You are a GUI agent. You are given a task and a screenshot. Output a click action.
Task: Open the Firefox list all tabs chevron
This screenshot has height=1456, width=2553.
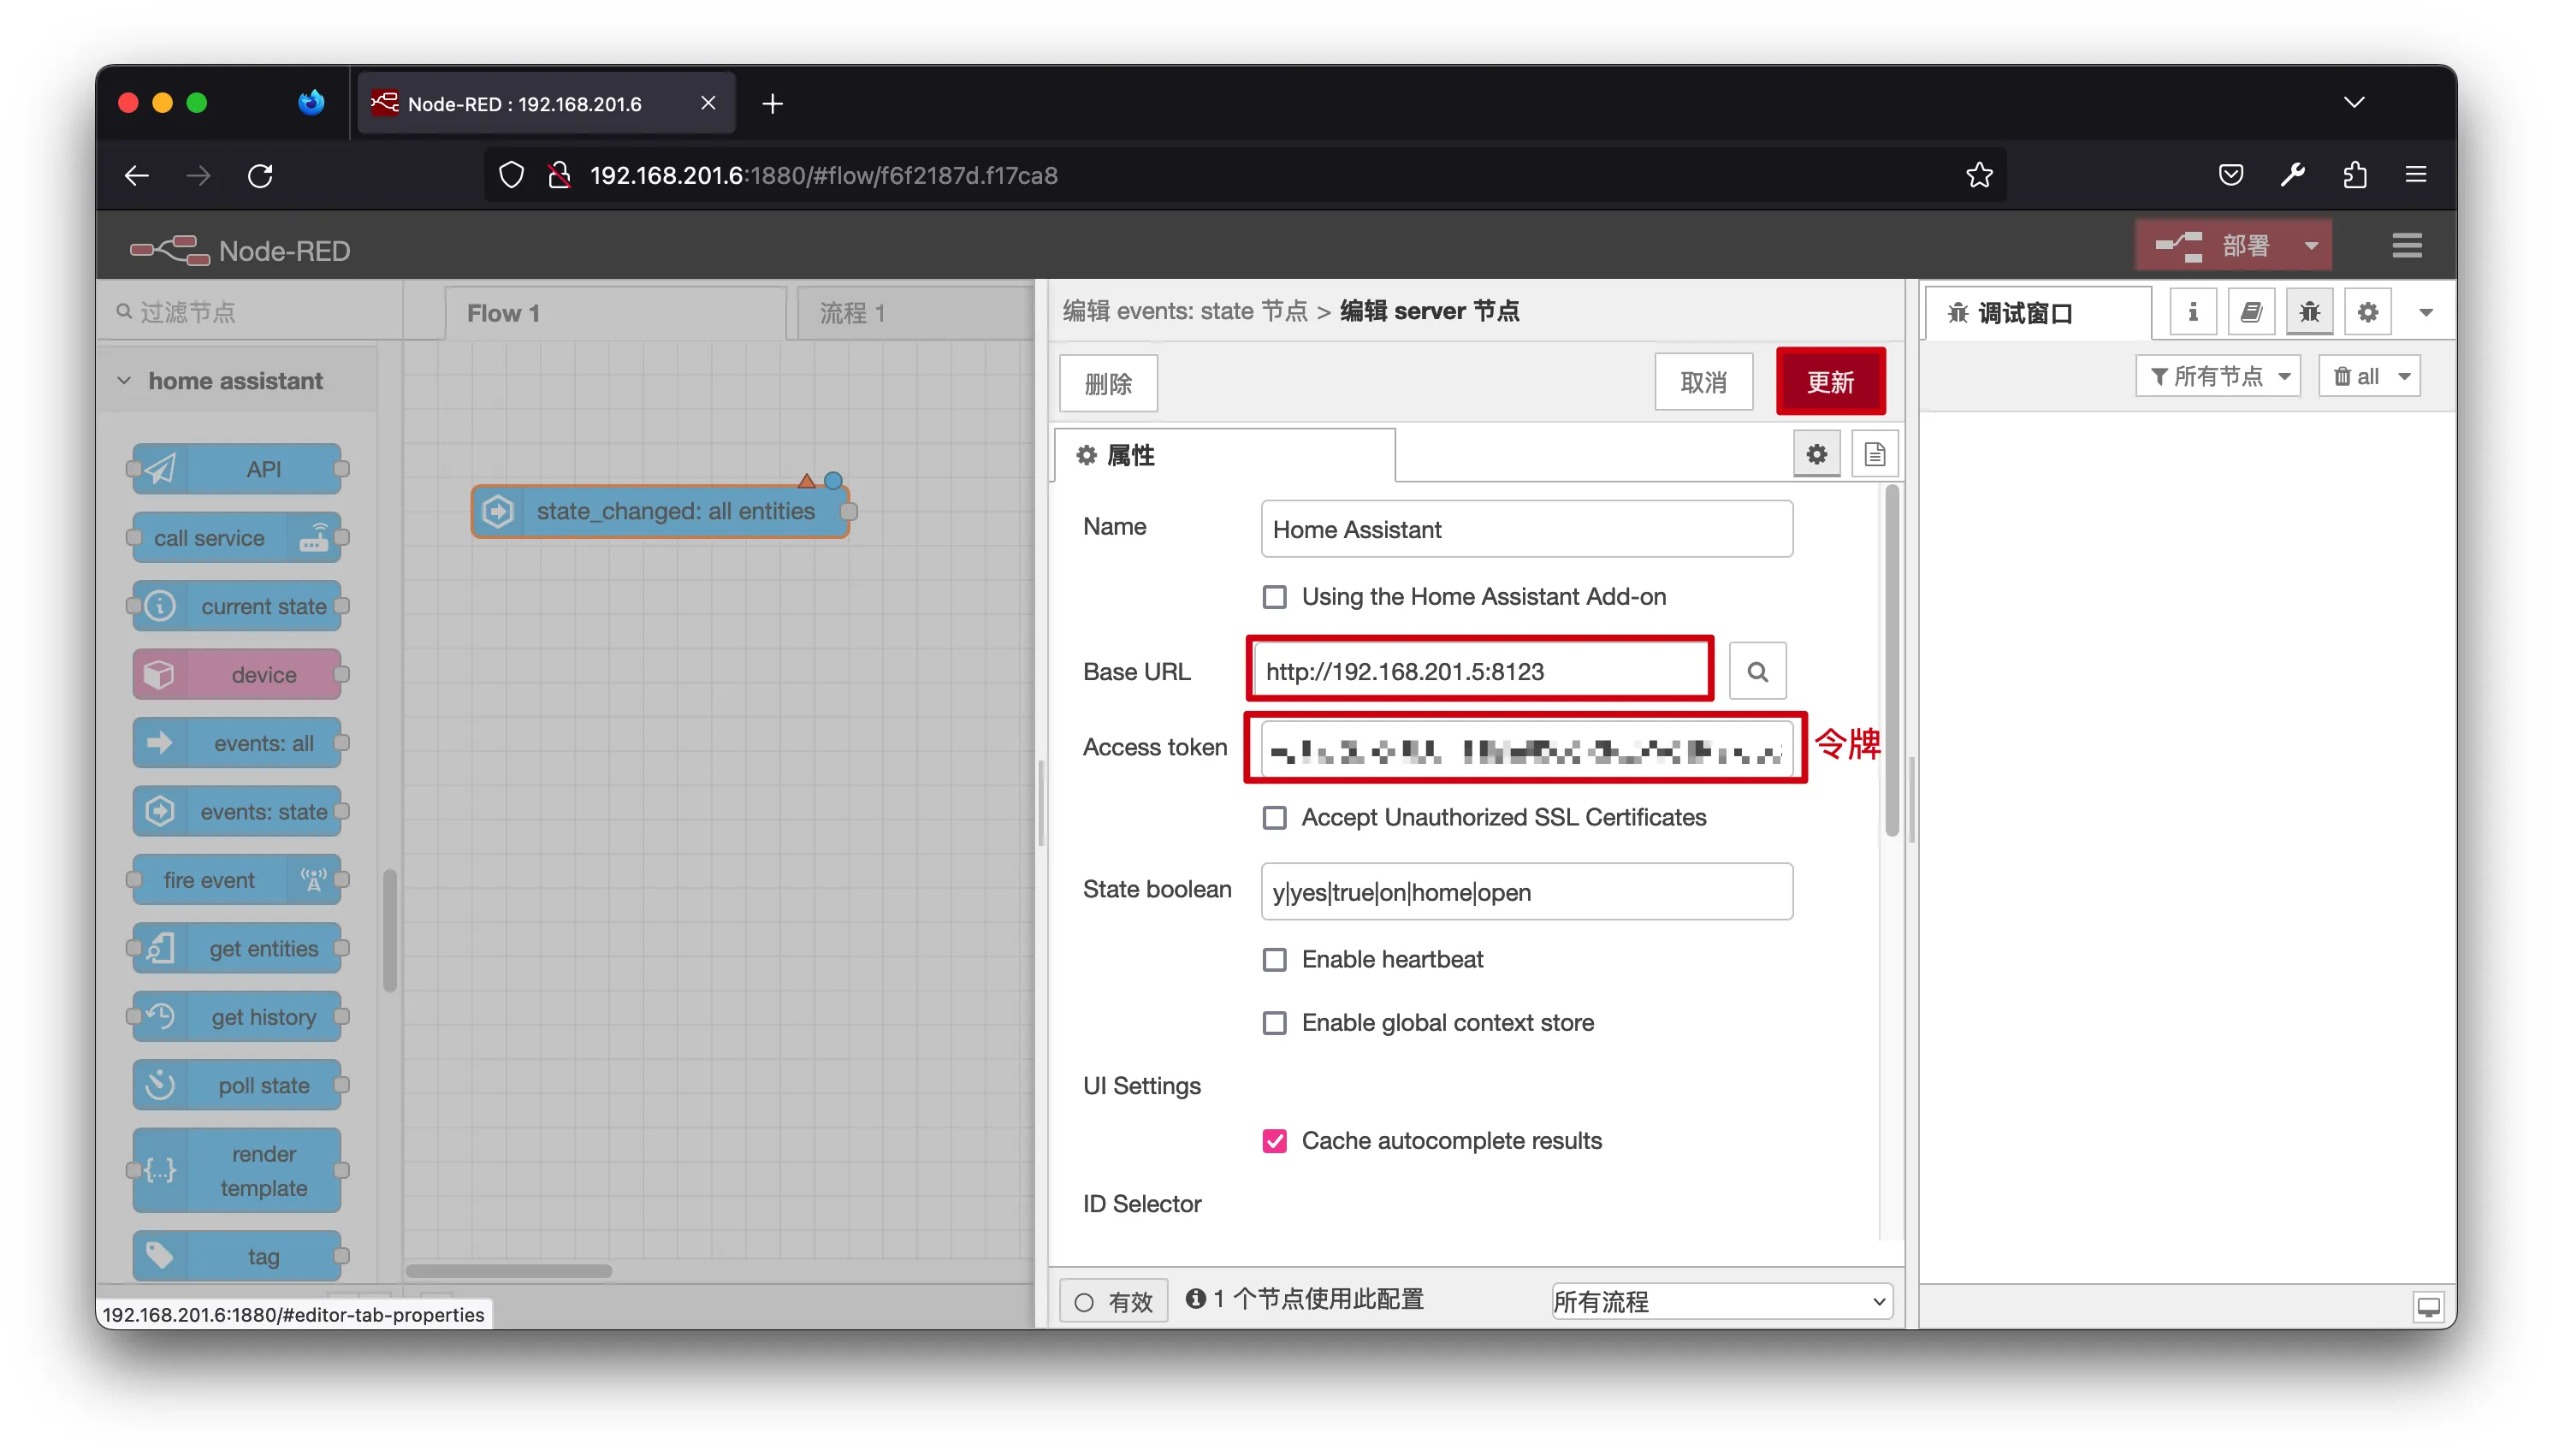pyautogui.click(x=2354, y=103)
